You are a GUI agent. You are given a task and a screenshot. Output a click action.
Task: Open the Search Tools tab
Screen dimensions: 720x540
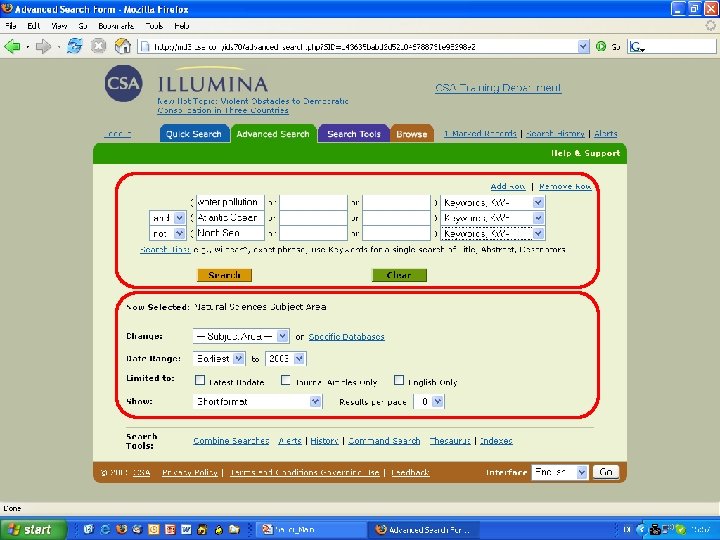[x=354, y=134]
